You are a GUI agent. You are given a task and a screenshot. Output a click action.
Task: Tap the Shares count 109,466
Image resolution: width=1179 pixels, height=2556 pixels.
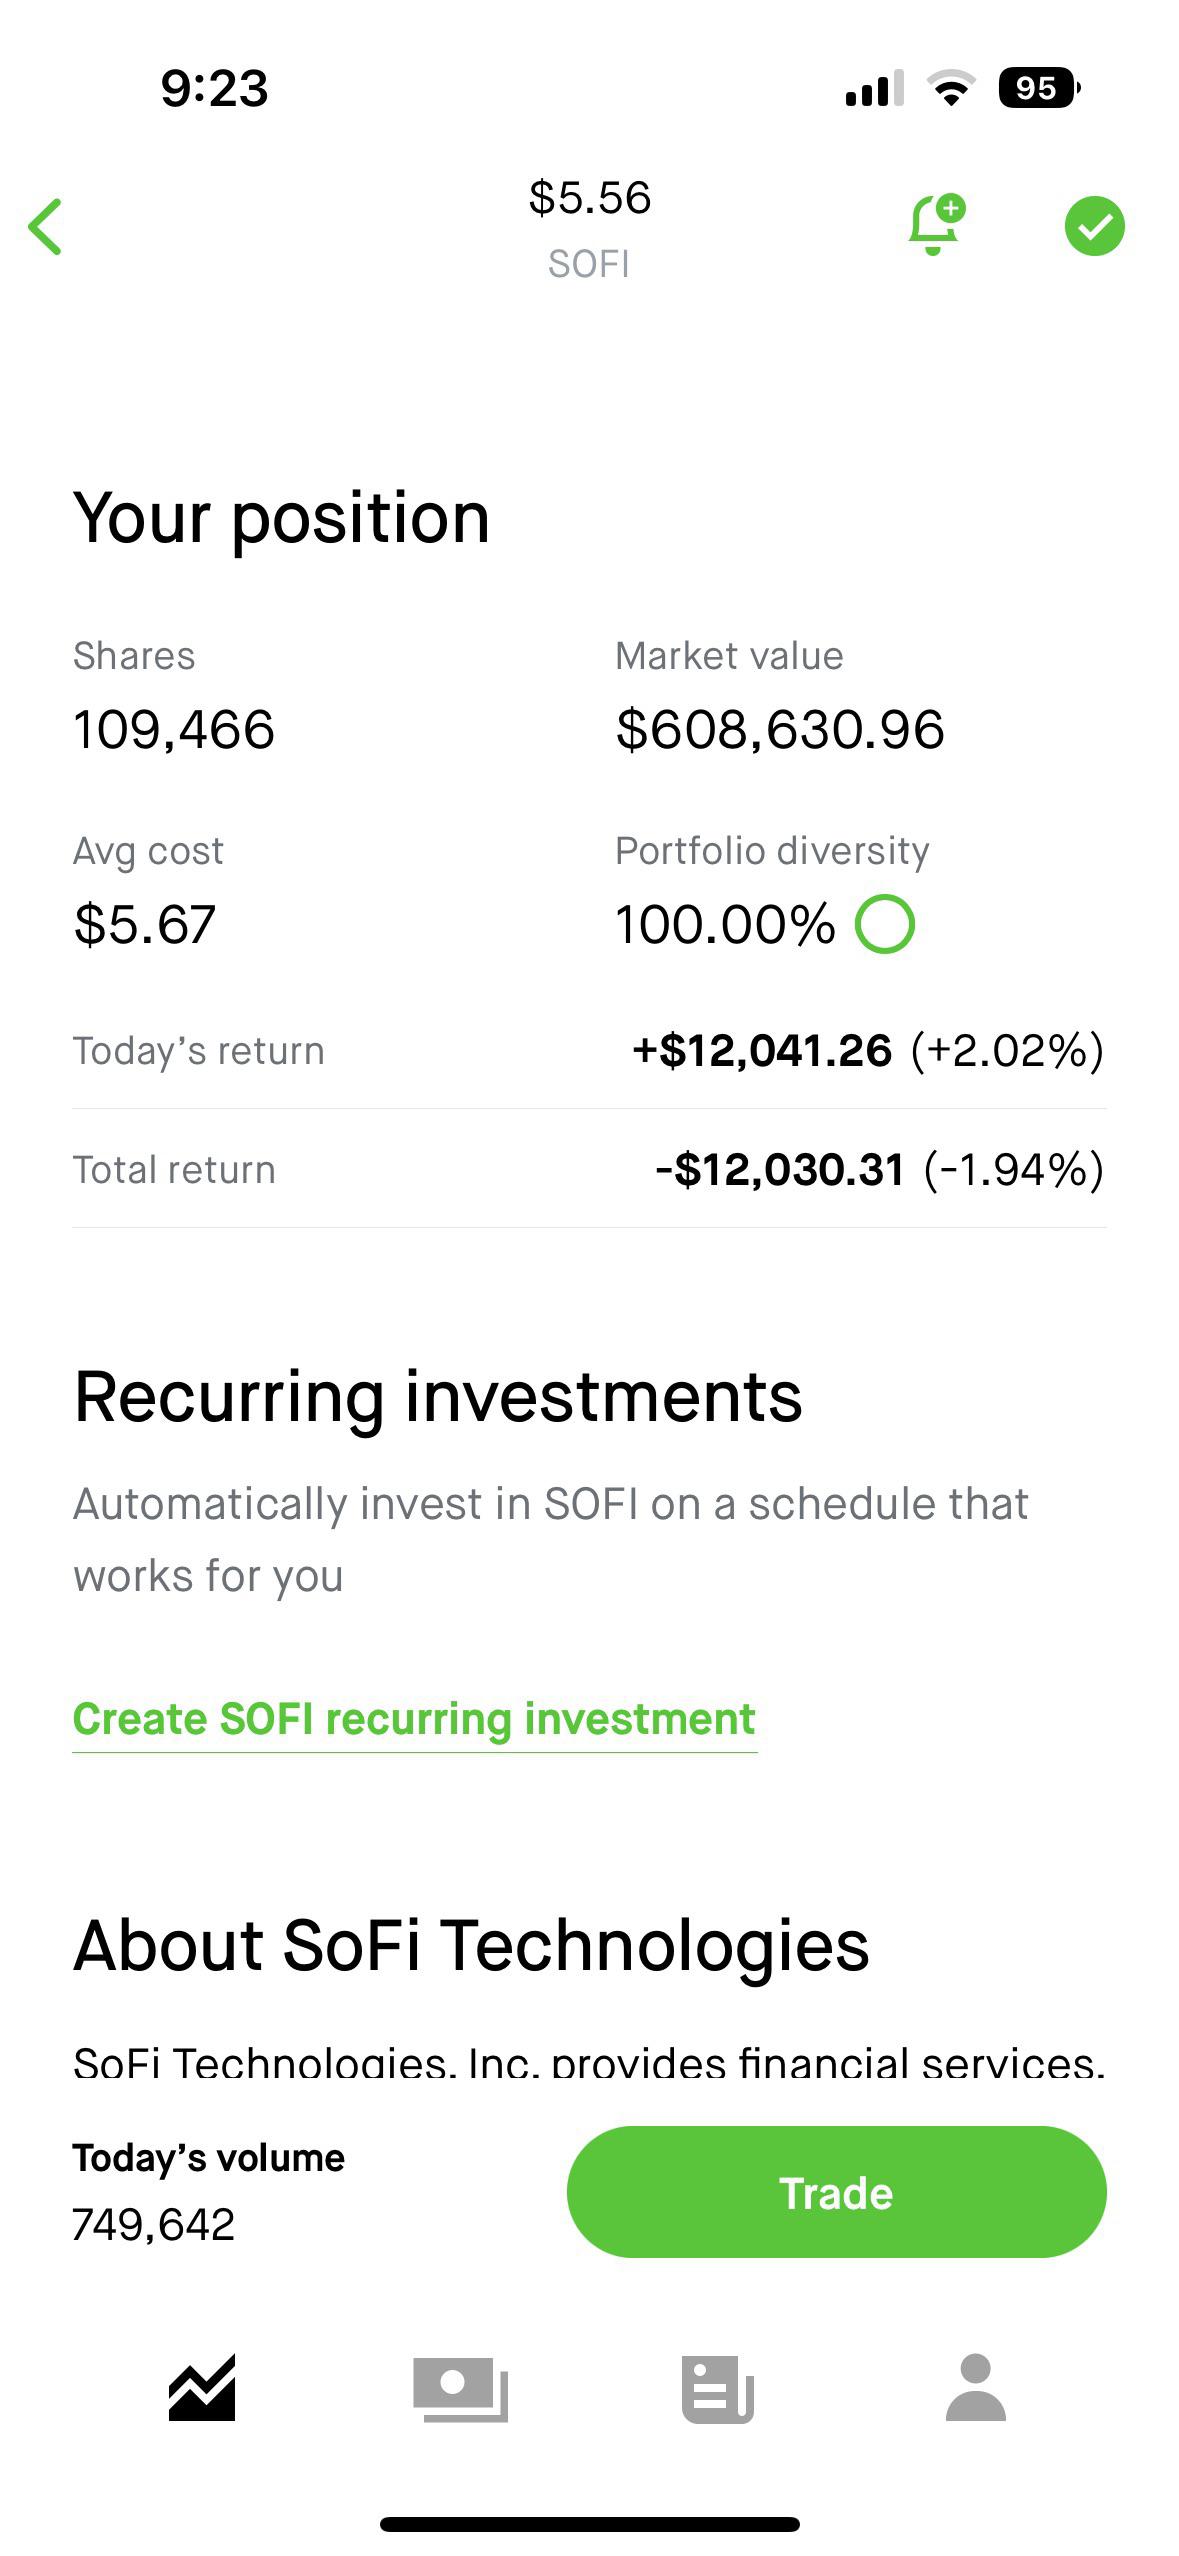tap(174, 729)
